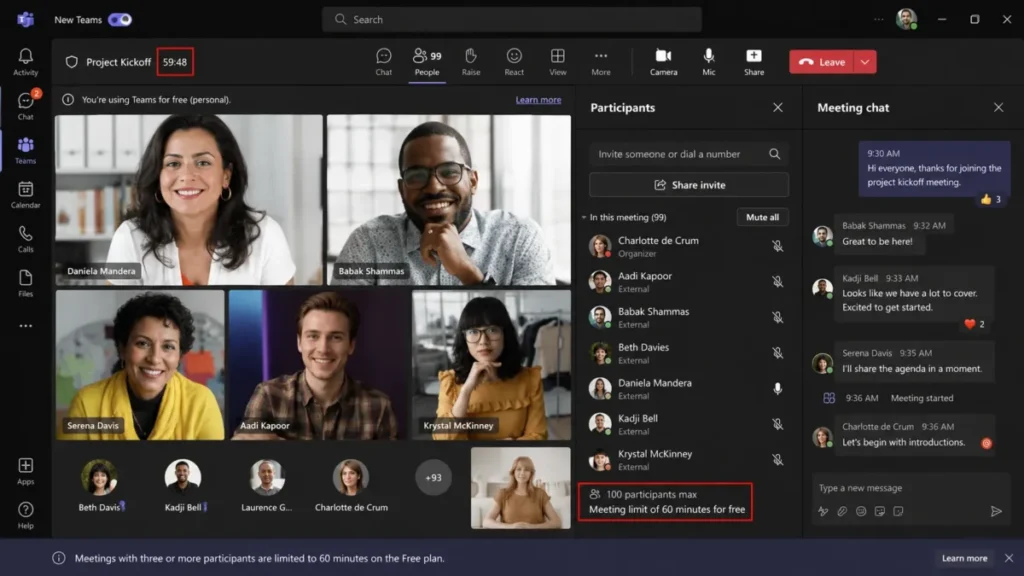Attach a file with paperclip icon
Screen dimensions: 1024x576
click(842, 511)
